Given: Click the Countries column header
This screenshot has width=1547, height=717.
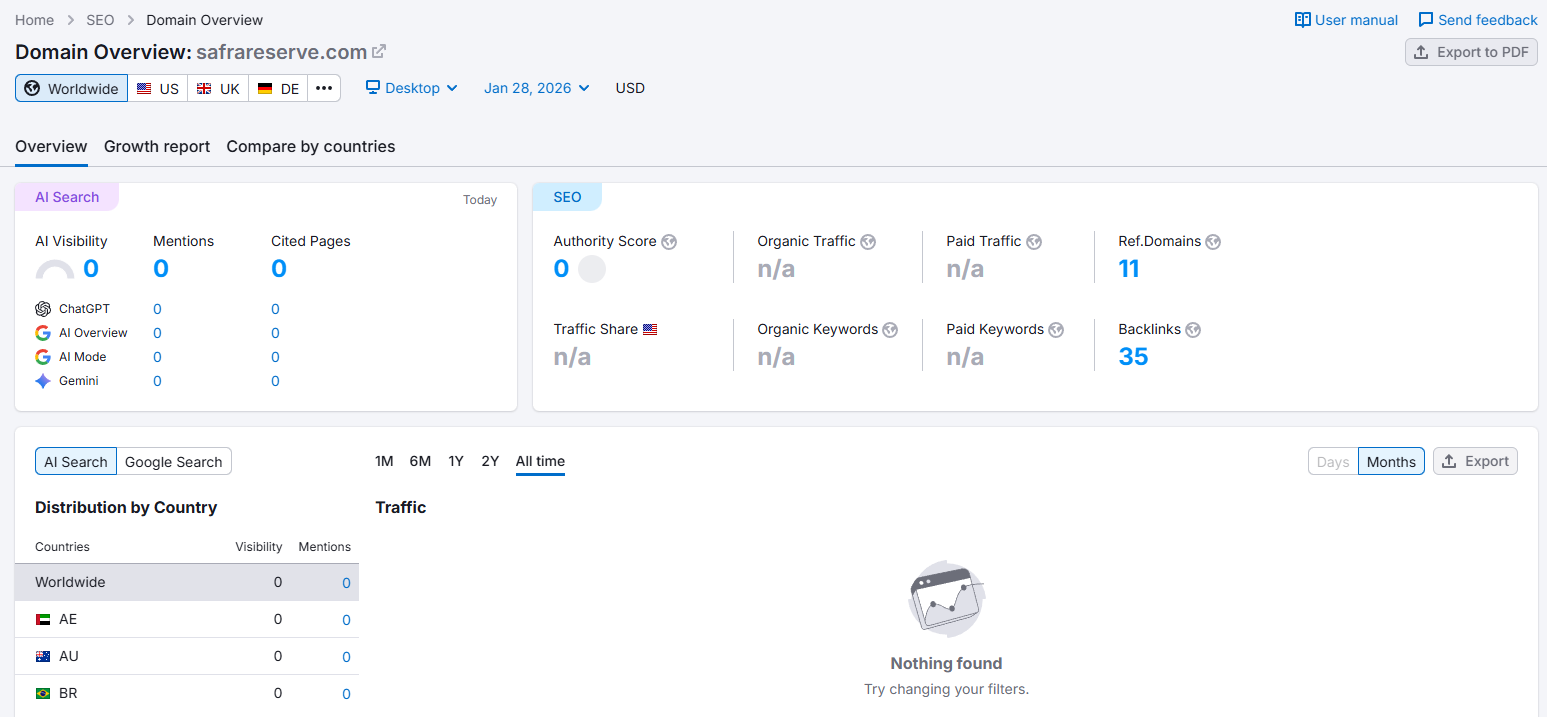Looking at the screenshot, I should [62, 547].
